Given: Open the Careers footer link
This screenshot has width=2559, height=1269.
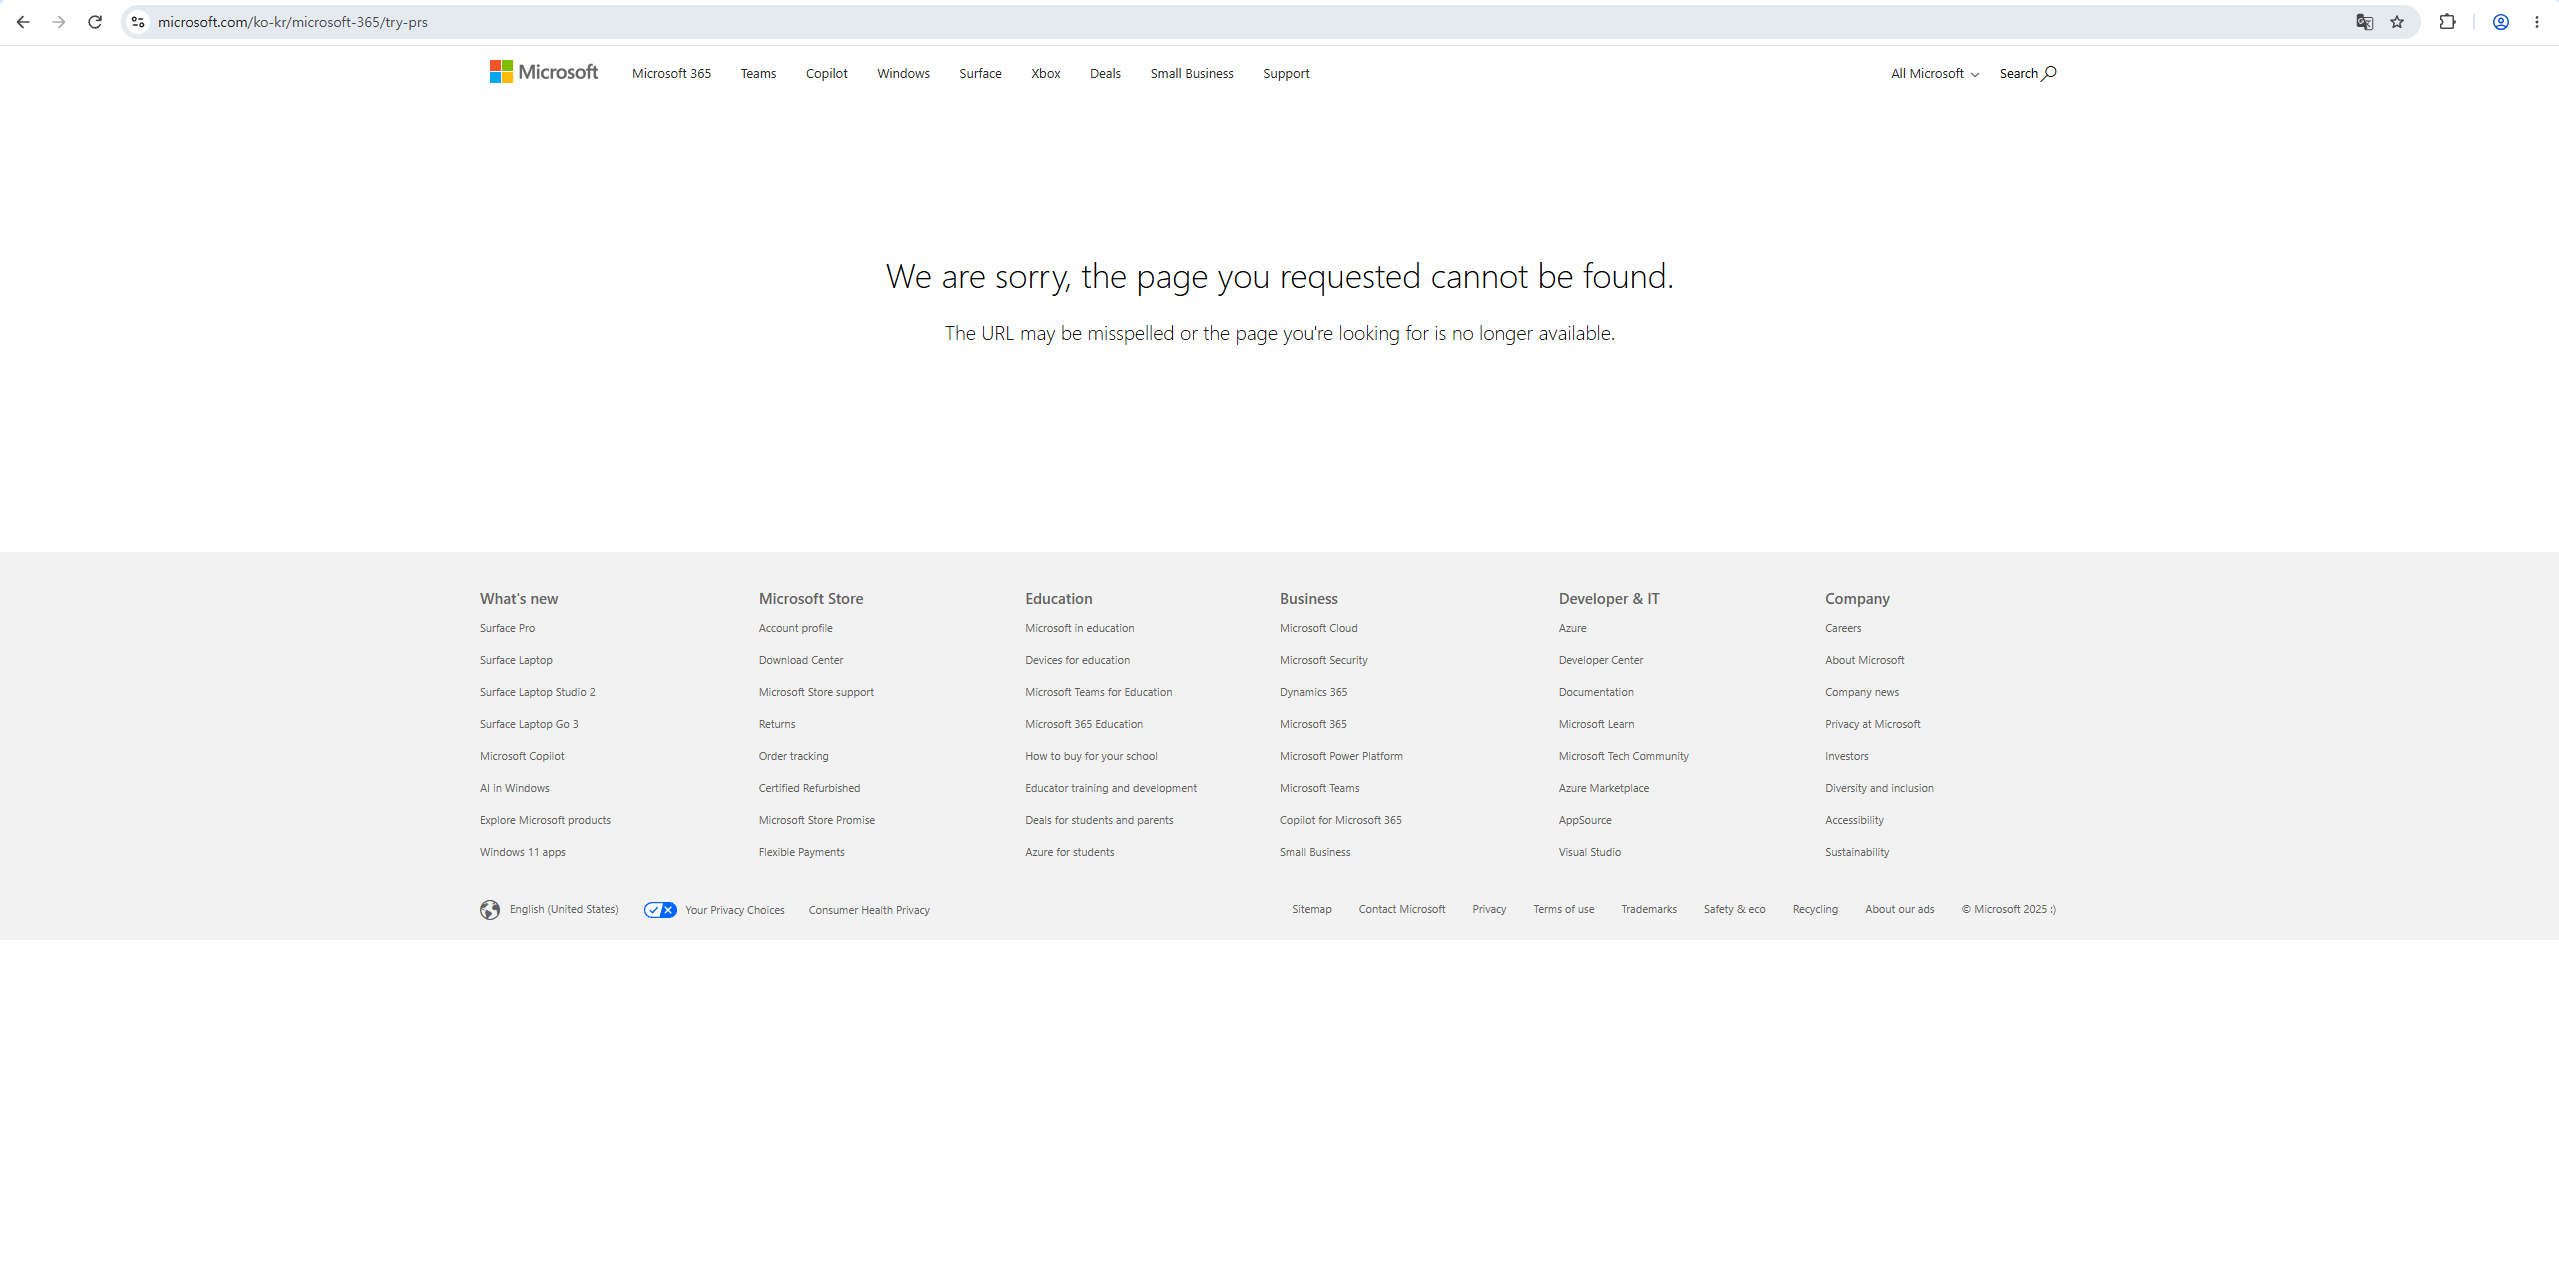Looking at the screenshot, I should [x=1842, y=628].
